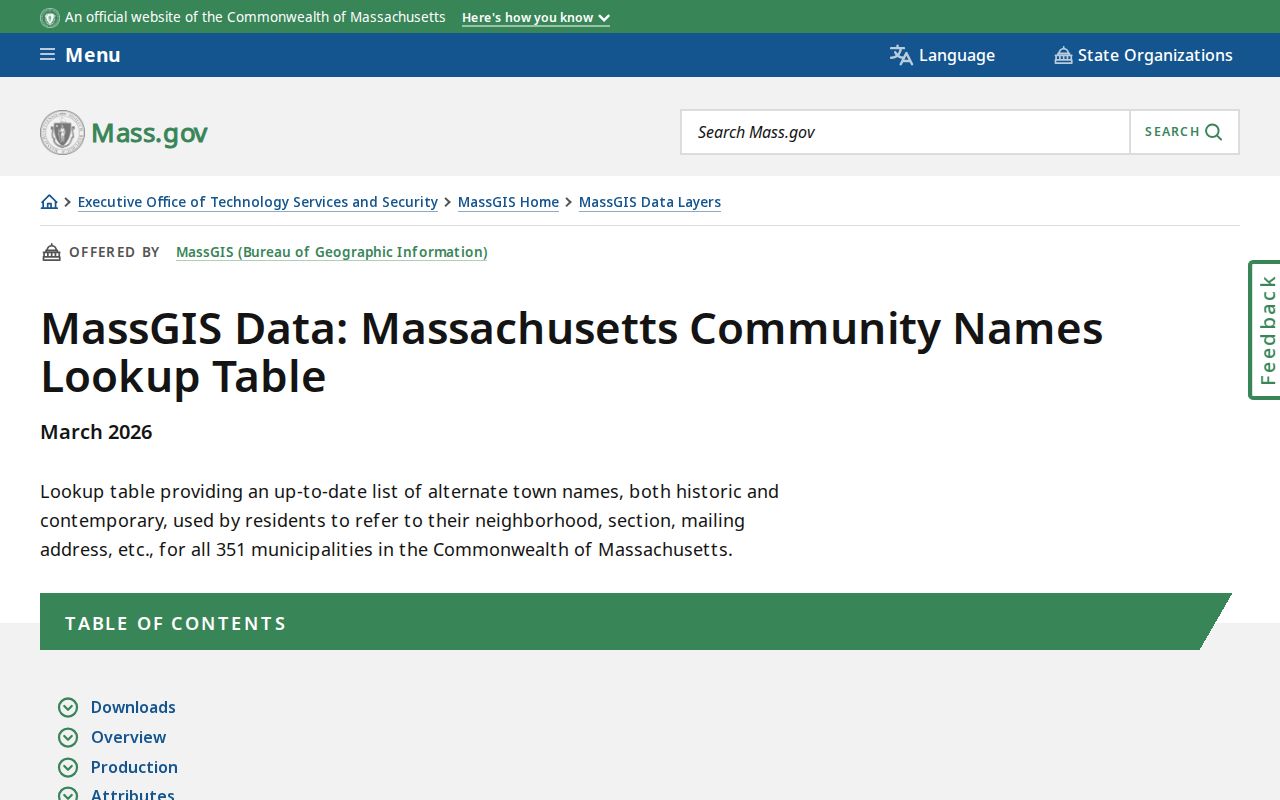
Task: Jump to the Production section
Action: click(x=134, y=767)
